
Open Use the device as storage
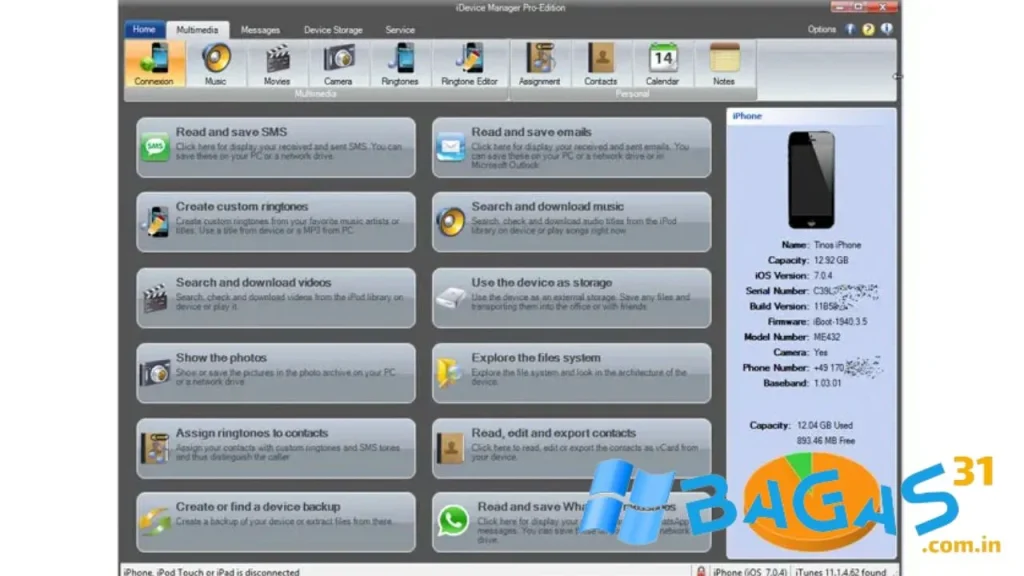(571, 298)
